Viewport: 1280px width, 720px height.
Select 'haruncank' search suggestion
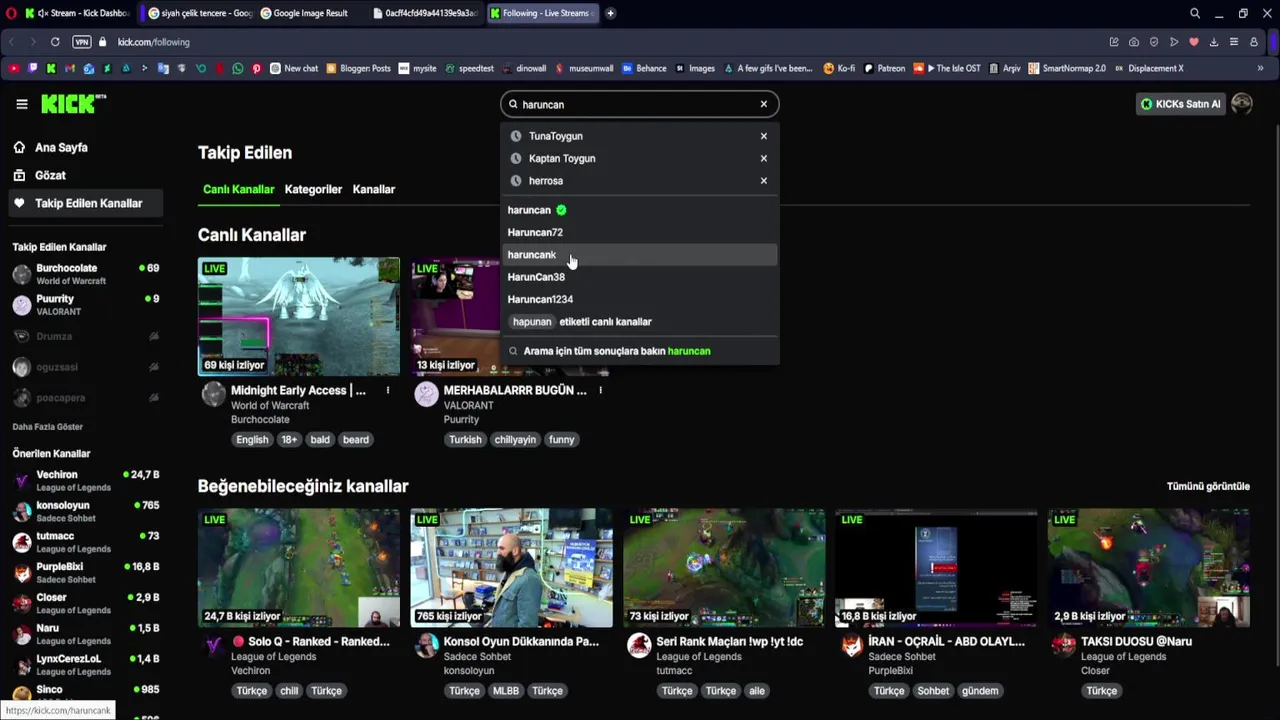639,255
